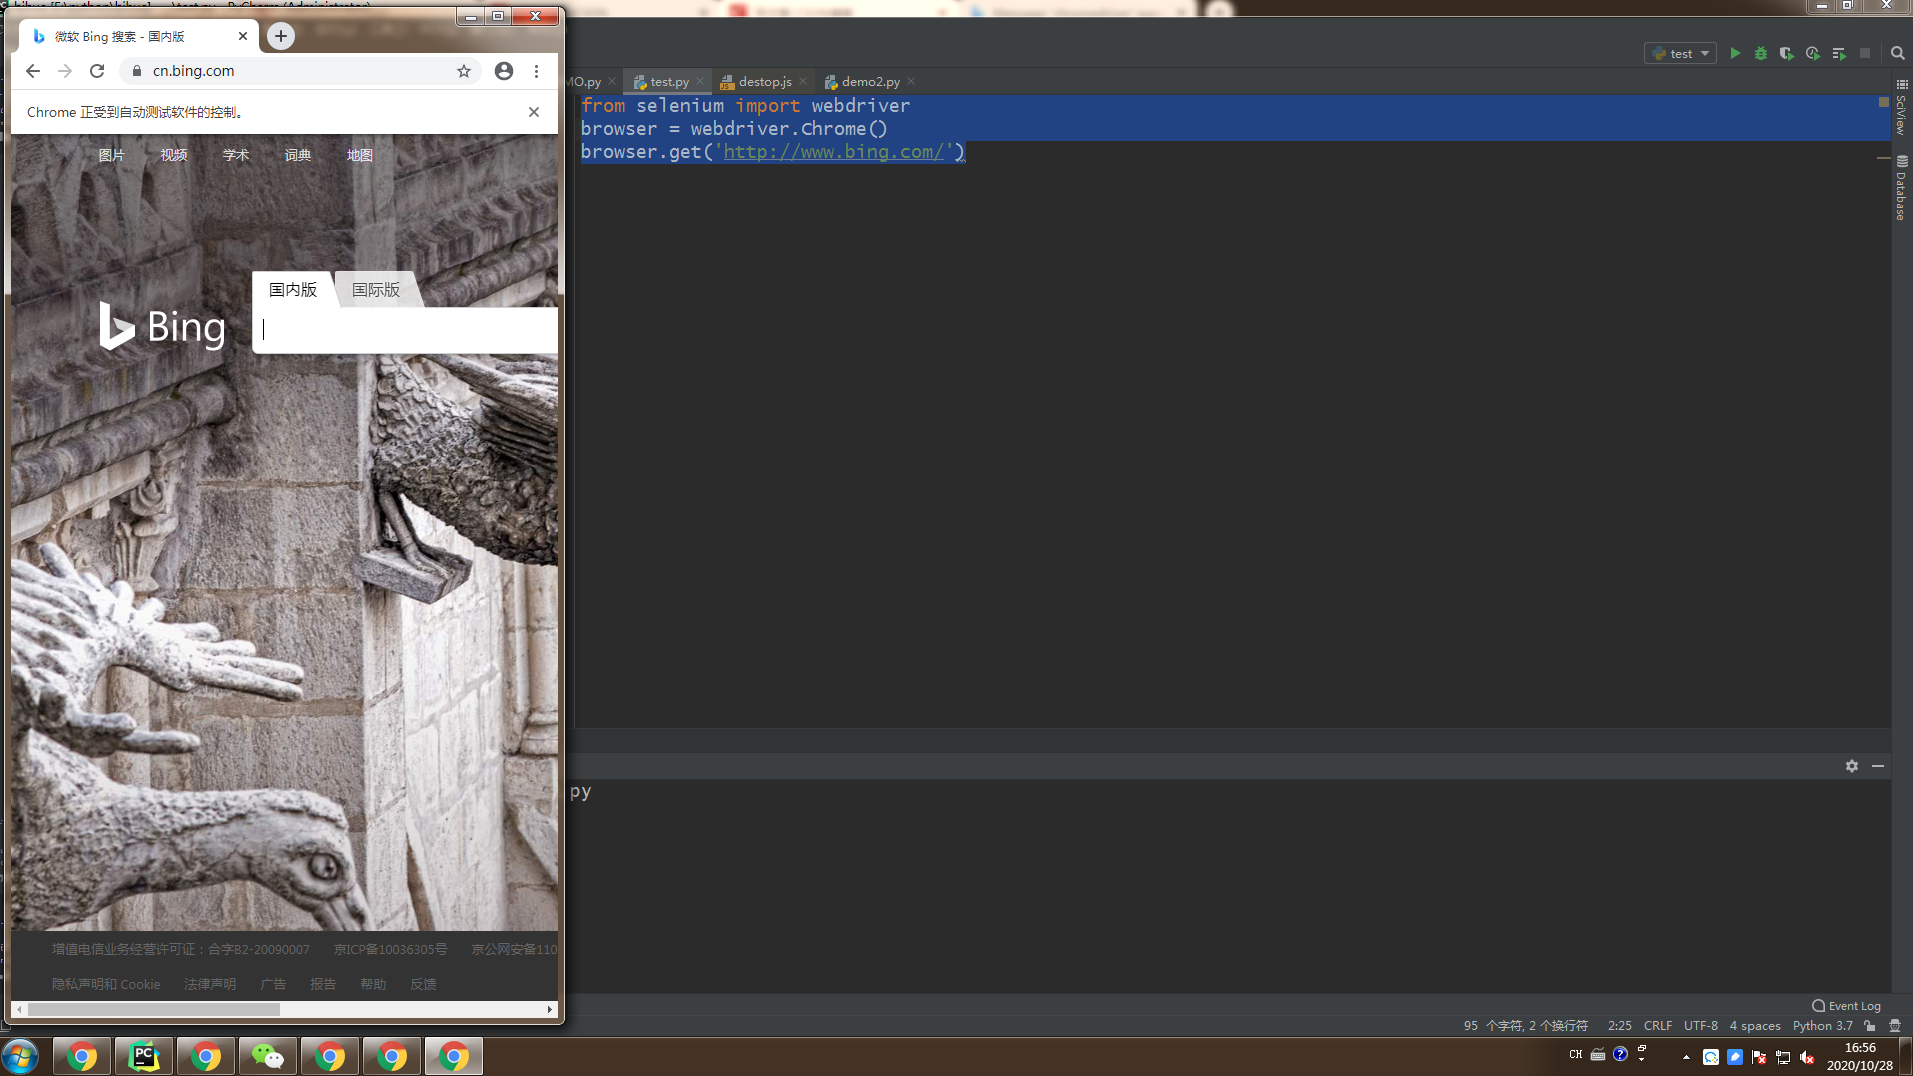Start debugging with the green bug icon
This screenshot has width=1913, height=1076.
tap(1761, 53)
